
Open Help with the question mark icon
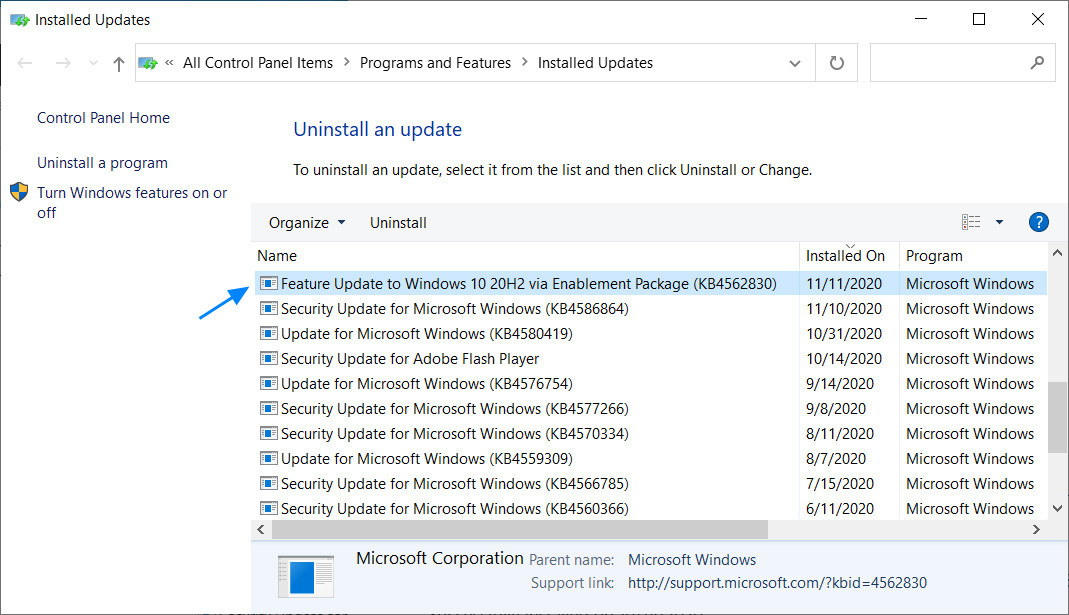pos(1038,222)
